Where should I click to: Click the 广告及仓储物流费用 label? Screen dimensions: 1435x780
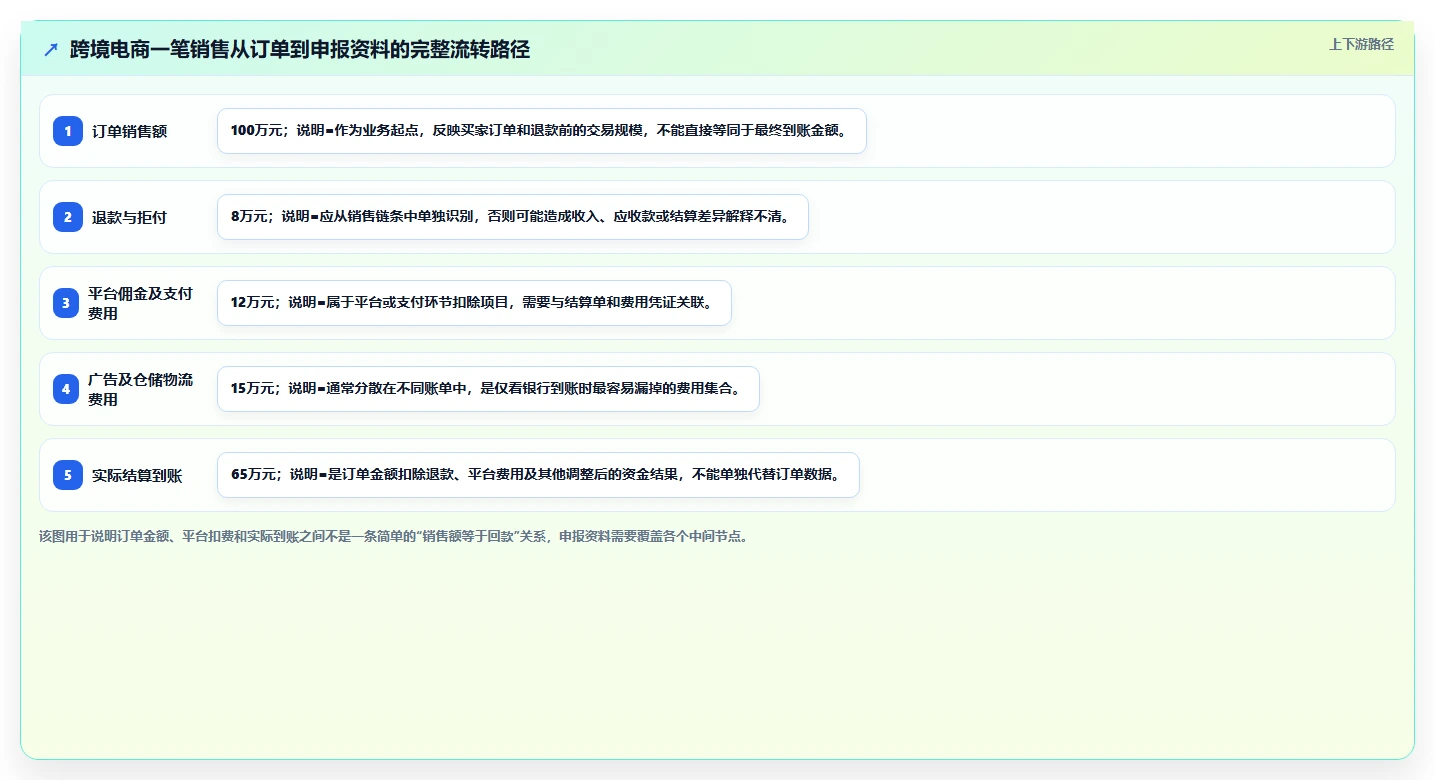tap(141, 389)
